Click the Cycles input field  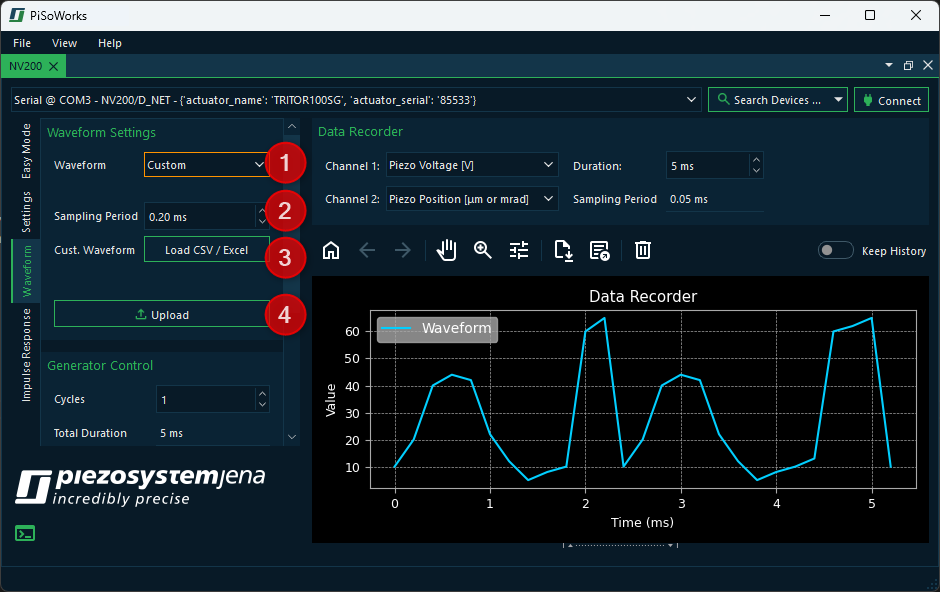click(206, 399)
